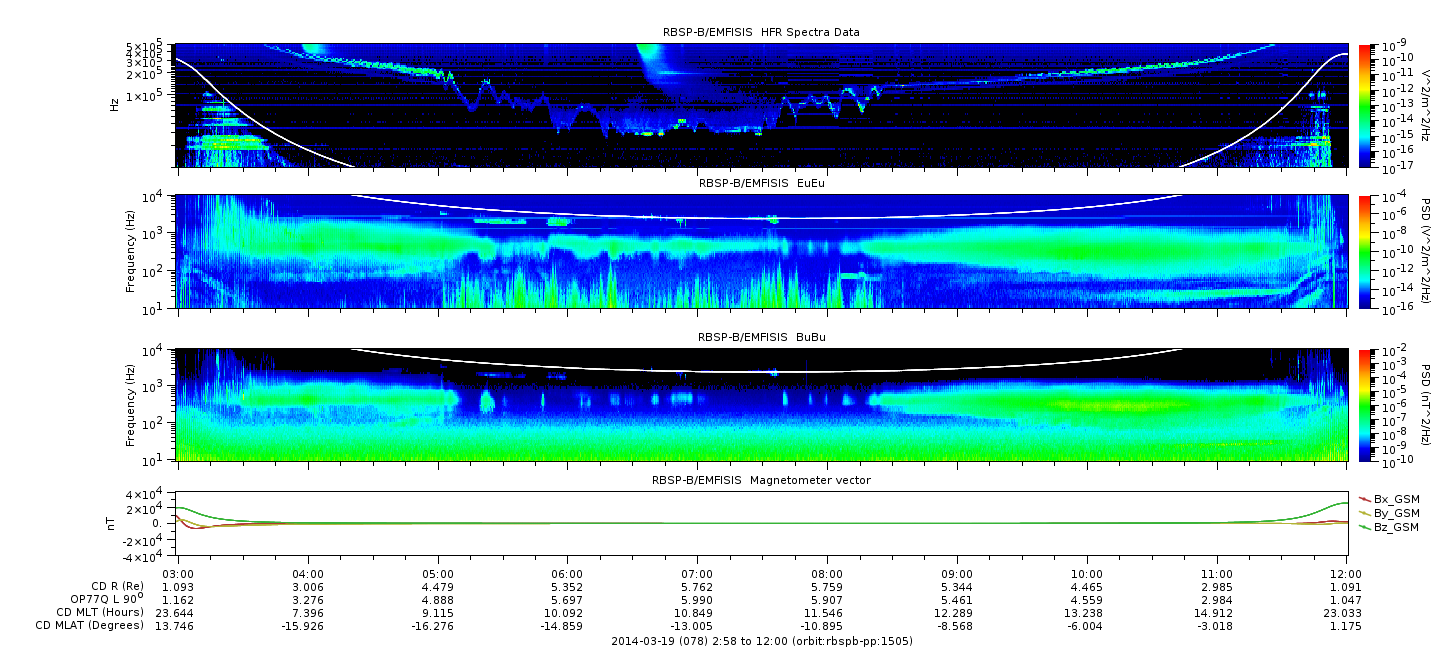
Task: Click the Bz_GSM legend text
Action: (1396, 527)
